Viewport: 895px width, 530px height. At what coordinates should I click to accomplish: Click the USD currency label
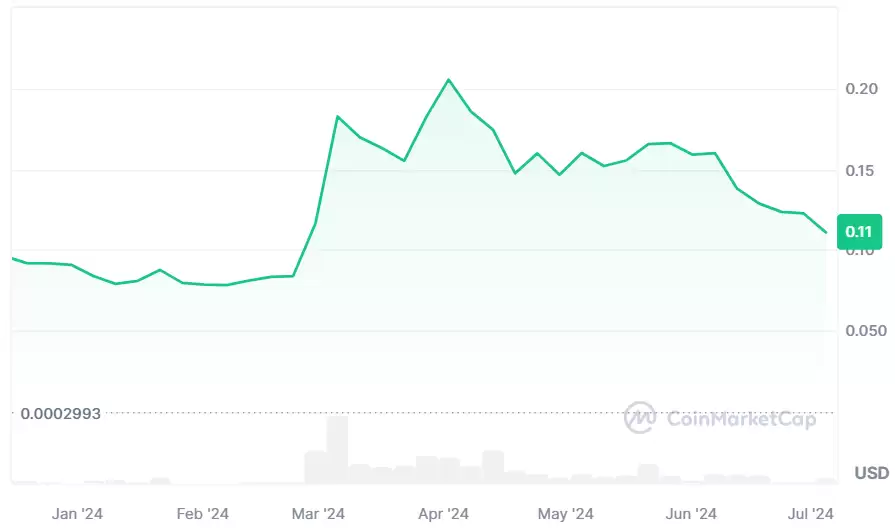click(x=872, y=472)
